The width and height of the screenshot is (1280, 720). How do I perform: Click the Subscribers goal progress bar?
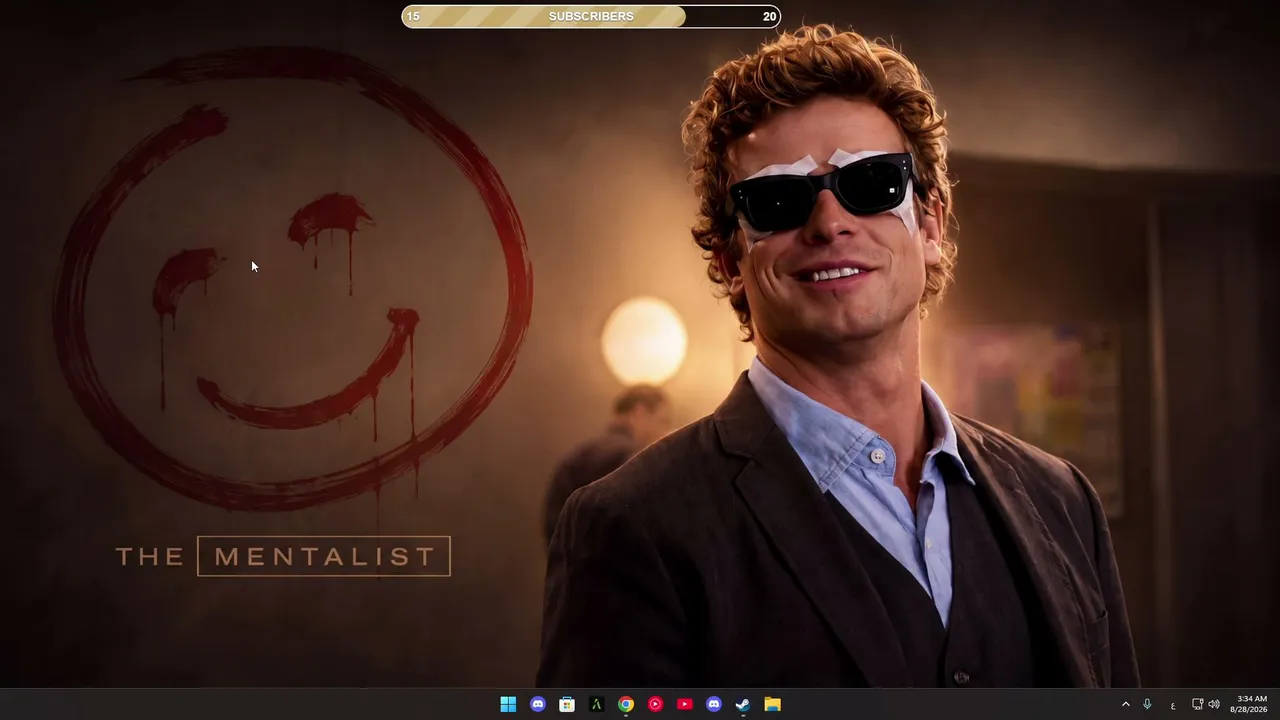coord(591,16)
